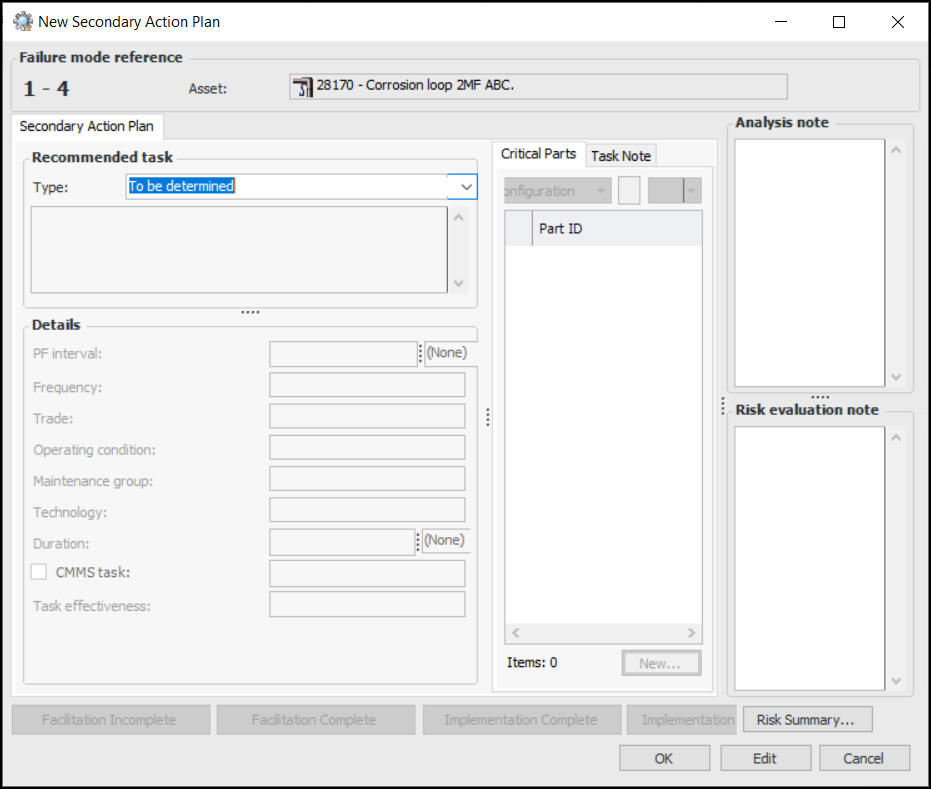
Task: Select the Critical Parts tab
Action: click(x=538, y=154)
